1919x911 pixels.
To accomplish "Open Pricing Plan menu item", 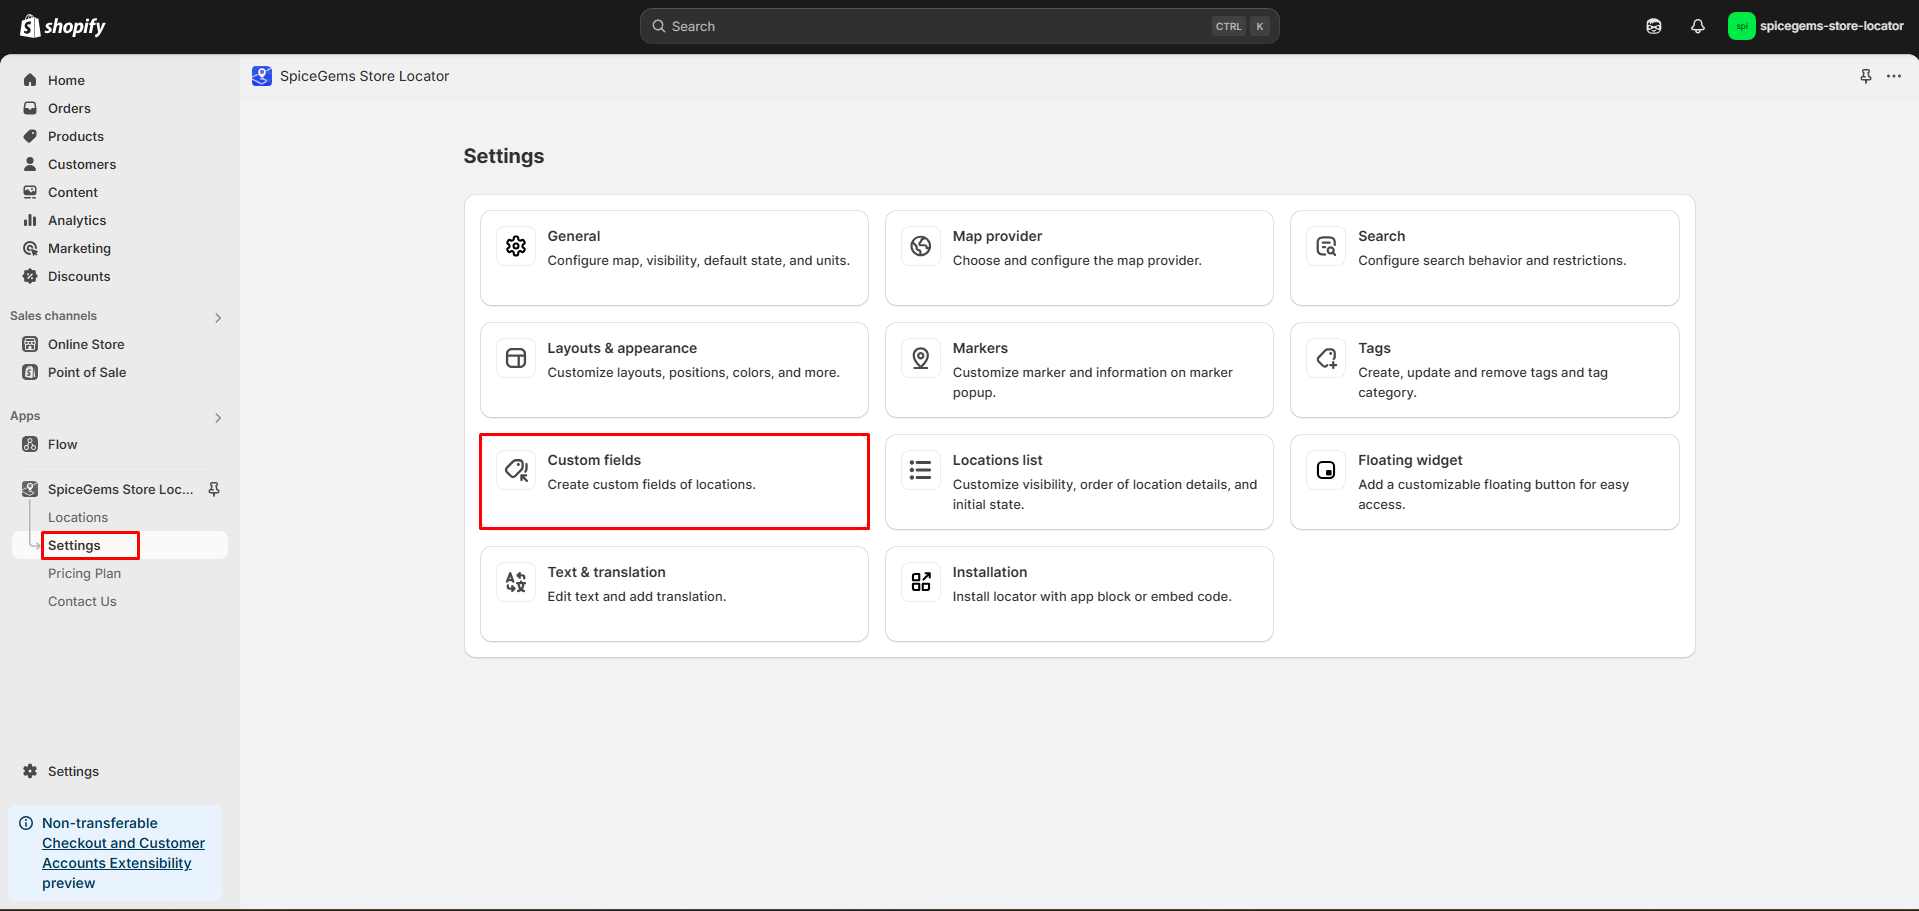I will pos(84,573).
